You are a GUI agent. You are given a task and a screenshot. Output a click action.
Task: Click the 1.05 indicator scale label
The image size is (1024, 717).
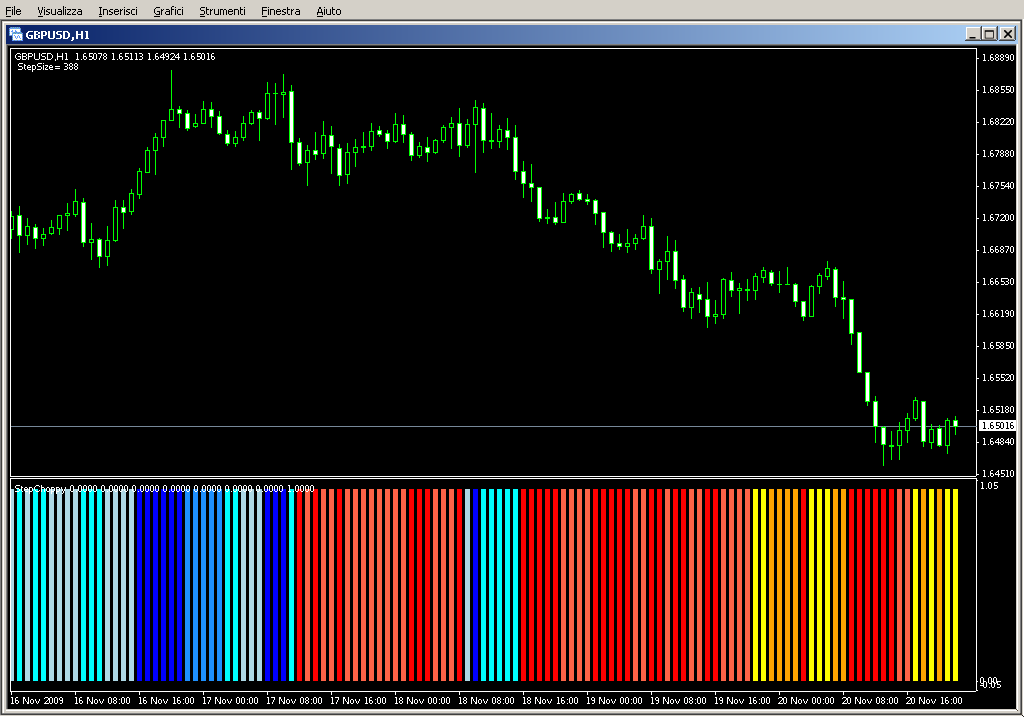click(989, 485)
